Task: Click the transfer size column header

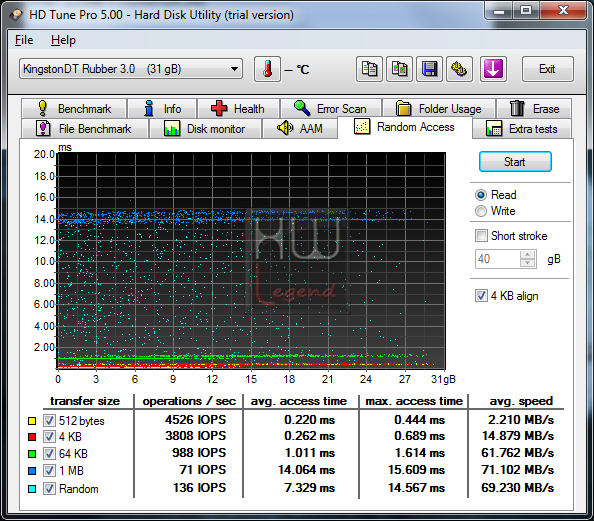Action: (85, 401)
